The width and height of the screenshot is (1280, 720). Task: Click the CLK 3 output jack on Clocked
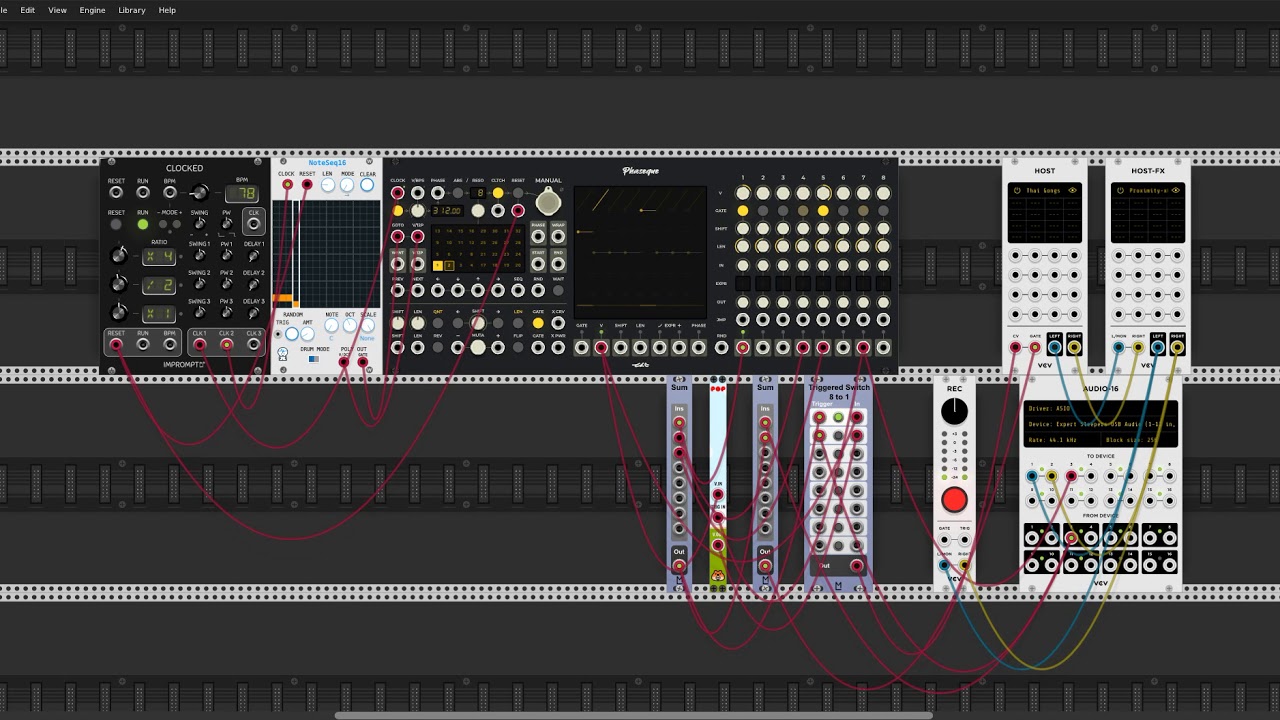[x=254, y=345]
